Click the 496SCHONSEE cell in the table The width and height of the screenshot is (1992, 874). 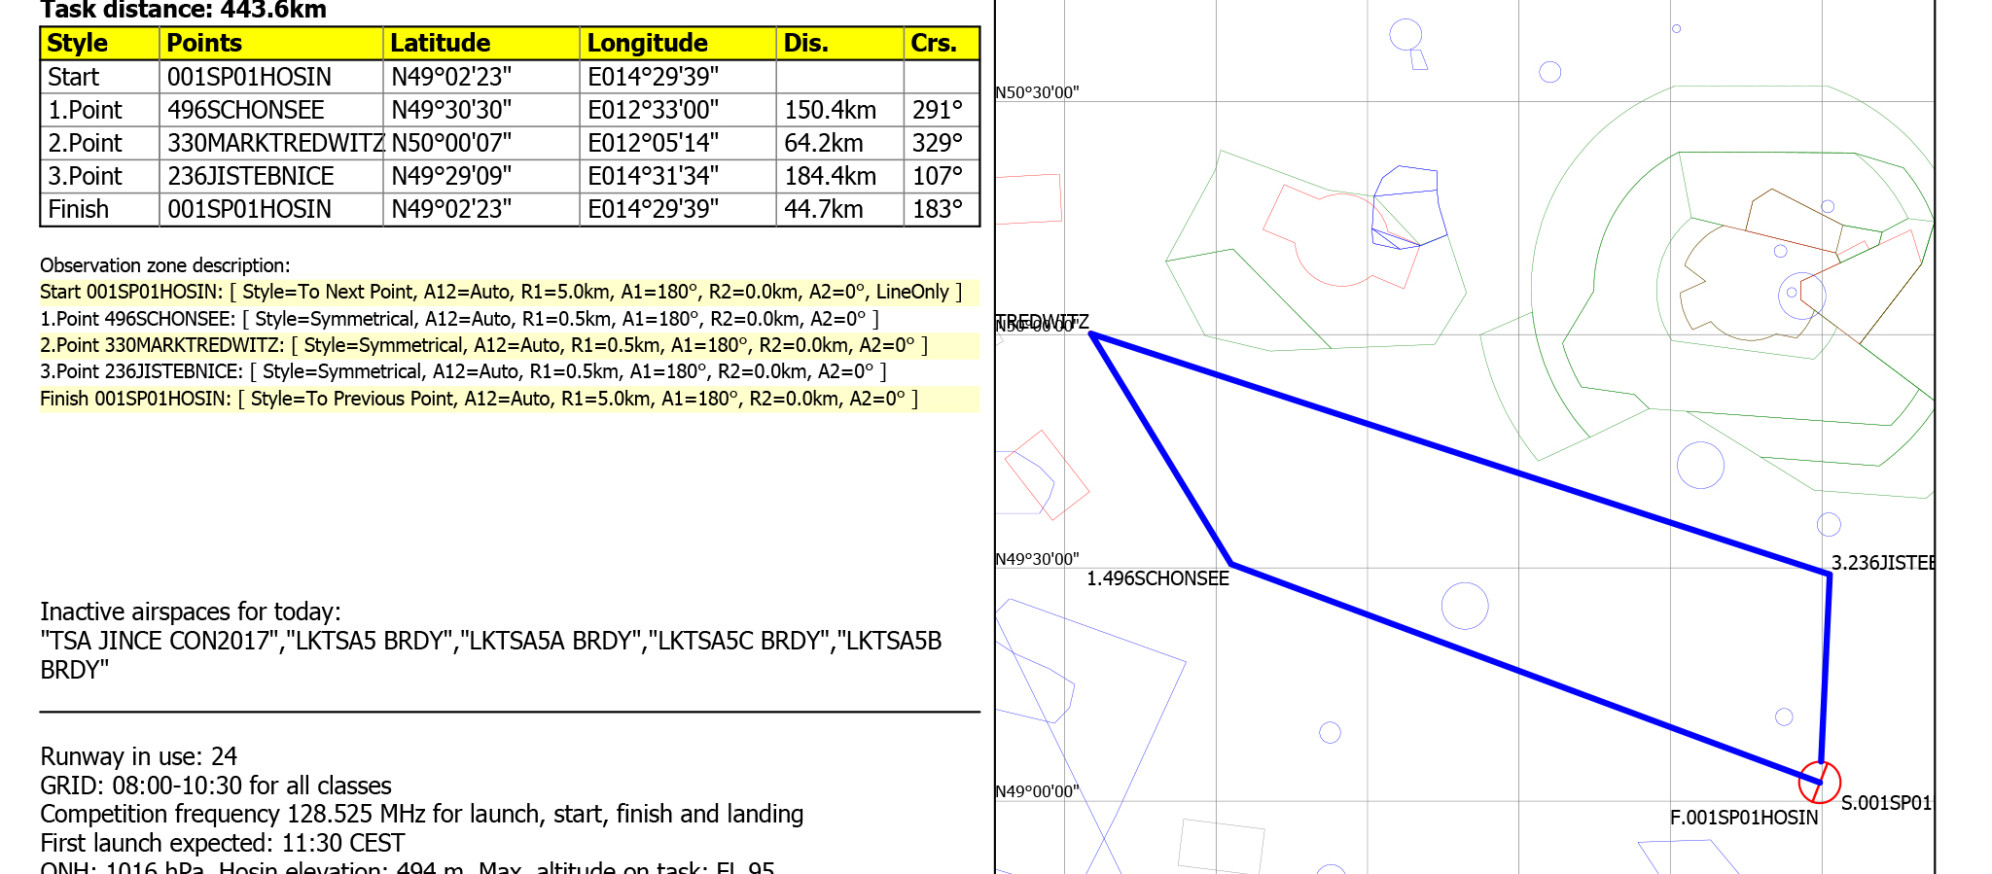pyautogui.click(x=246, y=110)
